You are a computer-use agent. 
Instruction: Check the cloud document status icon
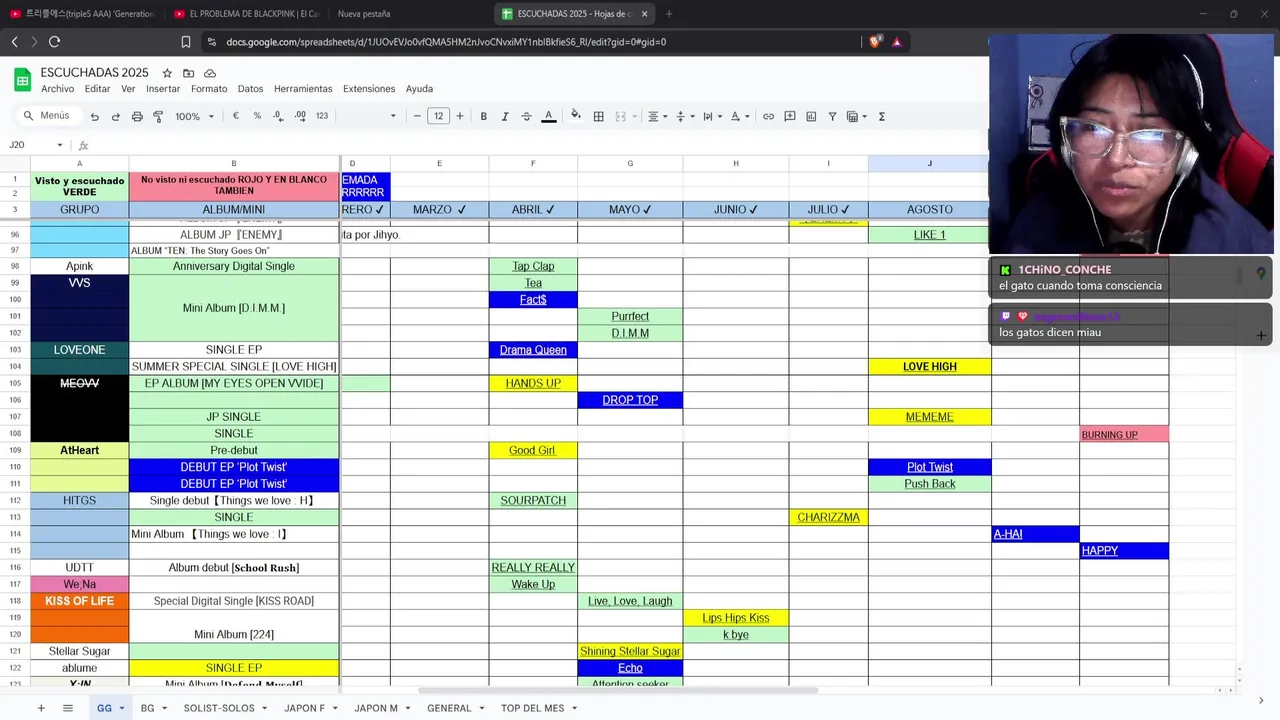[x=210, y=73]
